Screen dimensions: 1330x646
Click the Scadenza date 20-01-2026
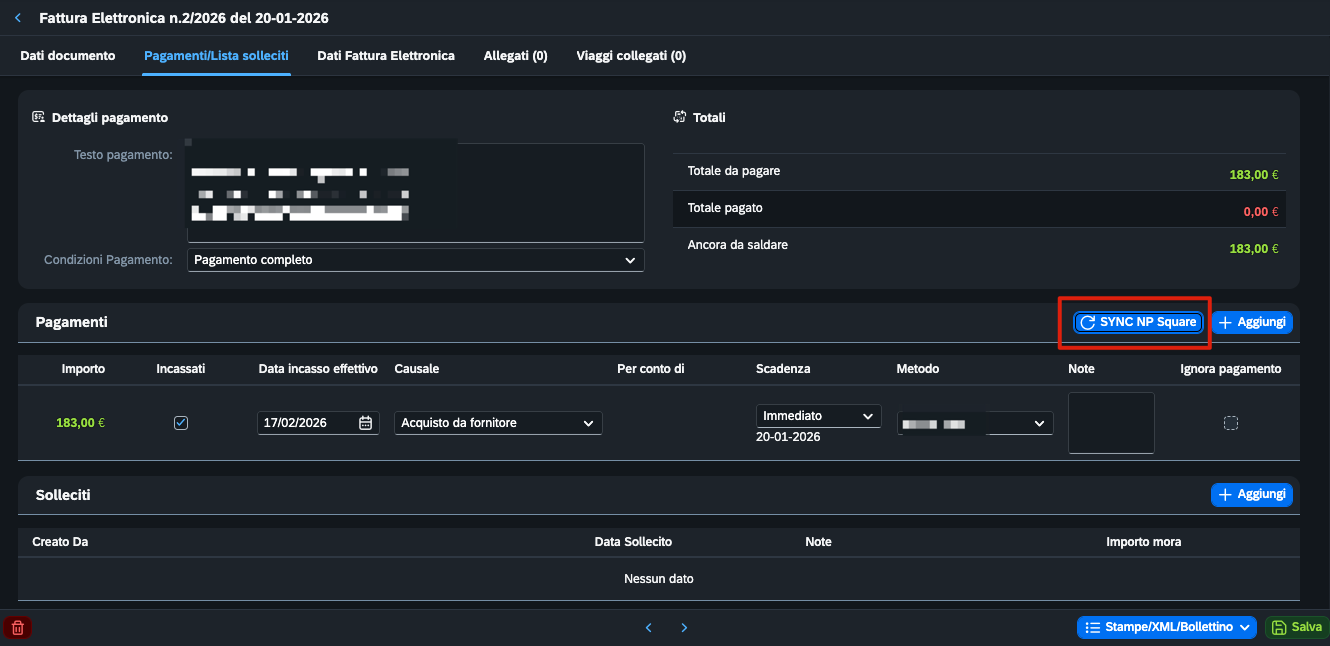pos(788,437)
